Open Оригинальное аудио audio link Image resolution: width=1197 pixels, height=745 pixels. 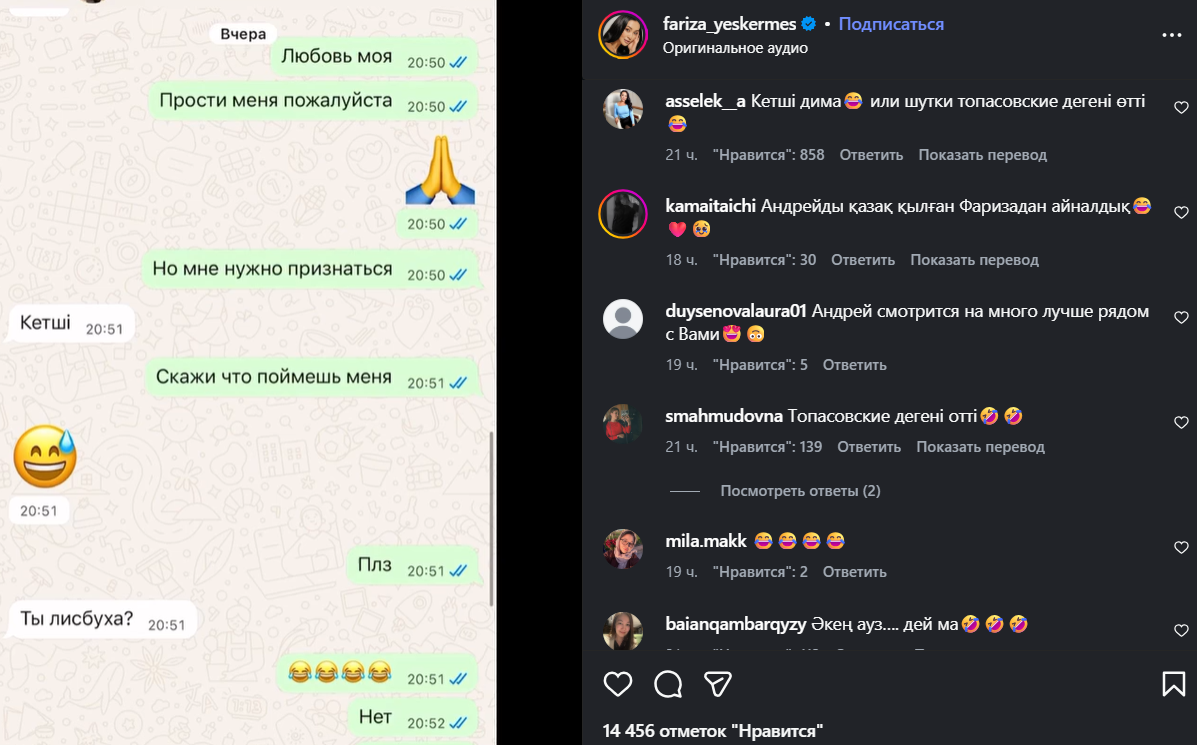tap(735, 48)
